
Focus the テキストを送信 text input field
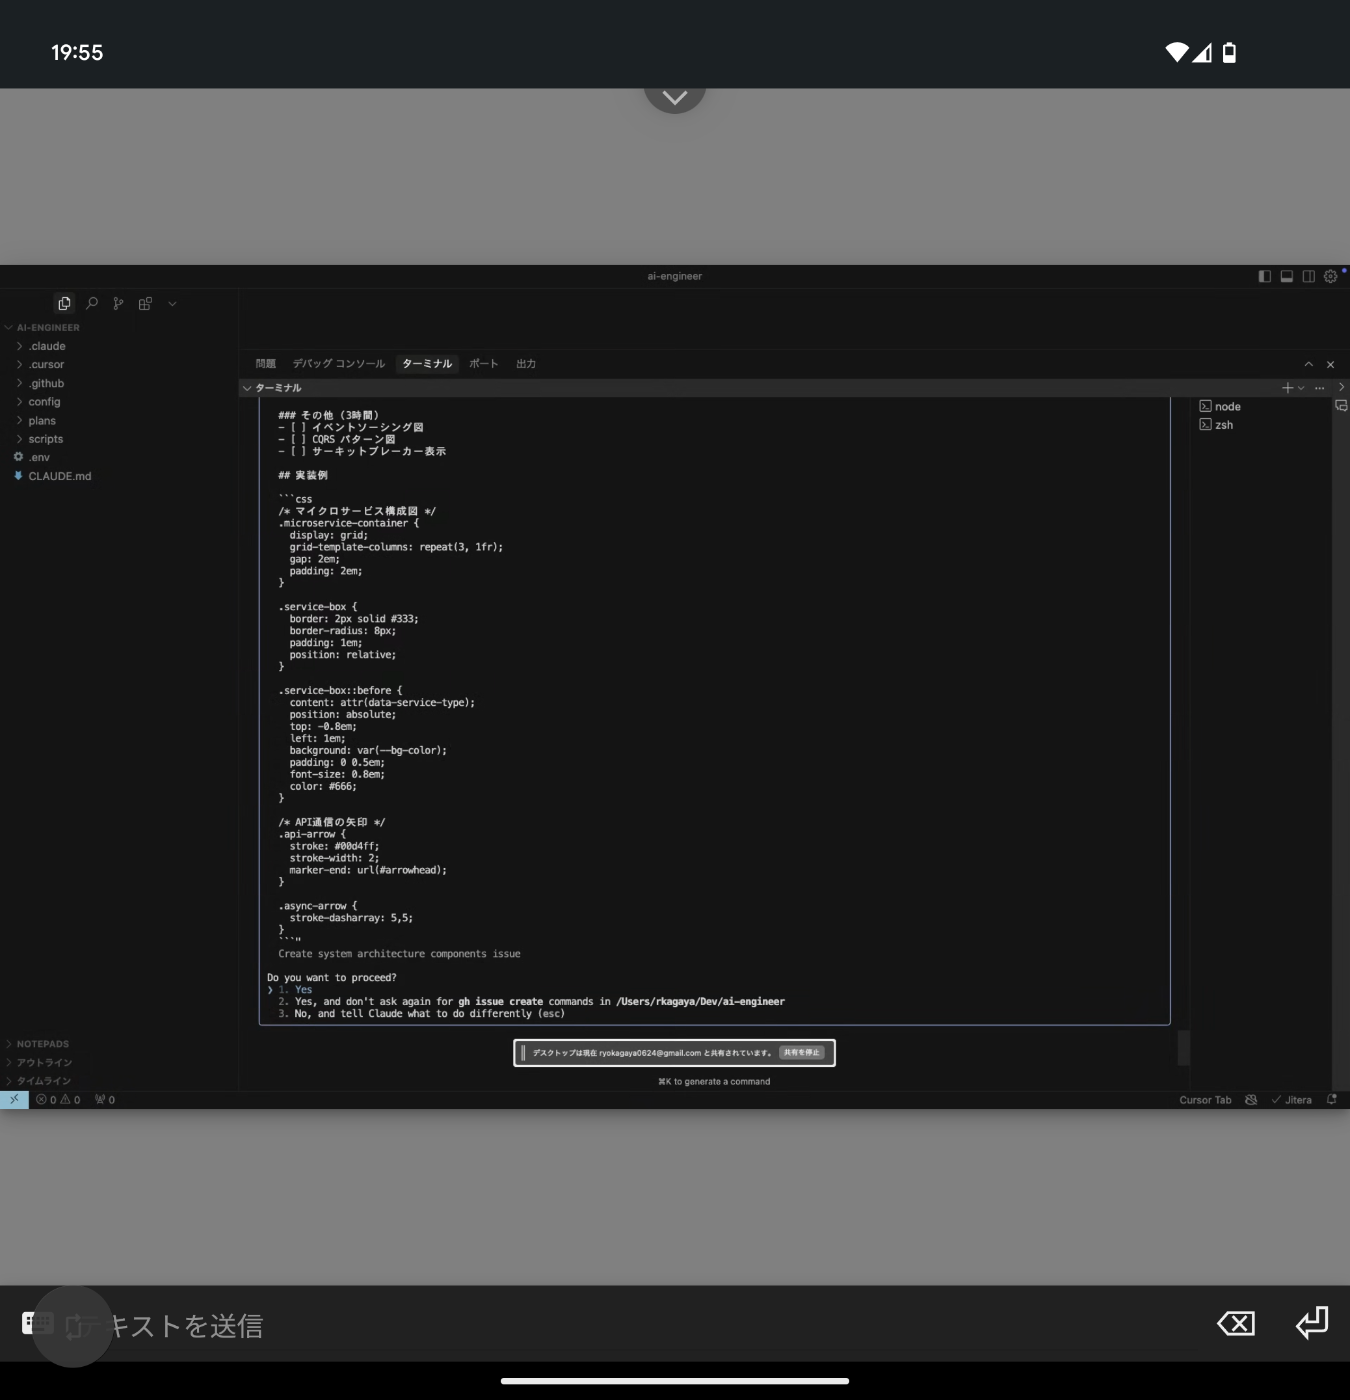coord(640,1325)
